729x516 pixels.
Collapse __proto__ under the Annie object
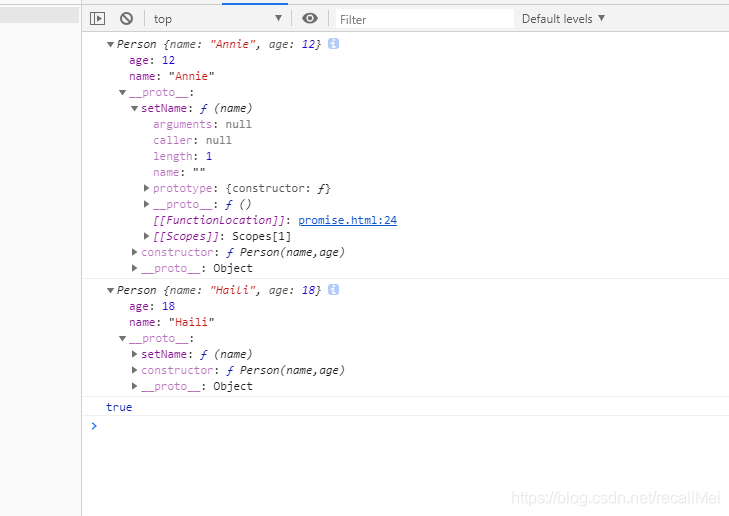[122, 93]
